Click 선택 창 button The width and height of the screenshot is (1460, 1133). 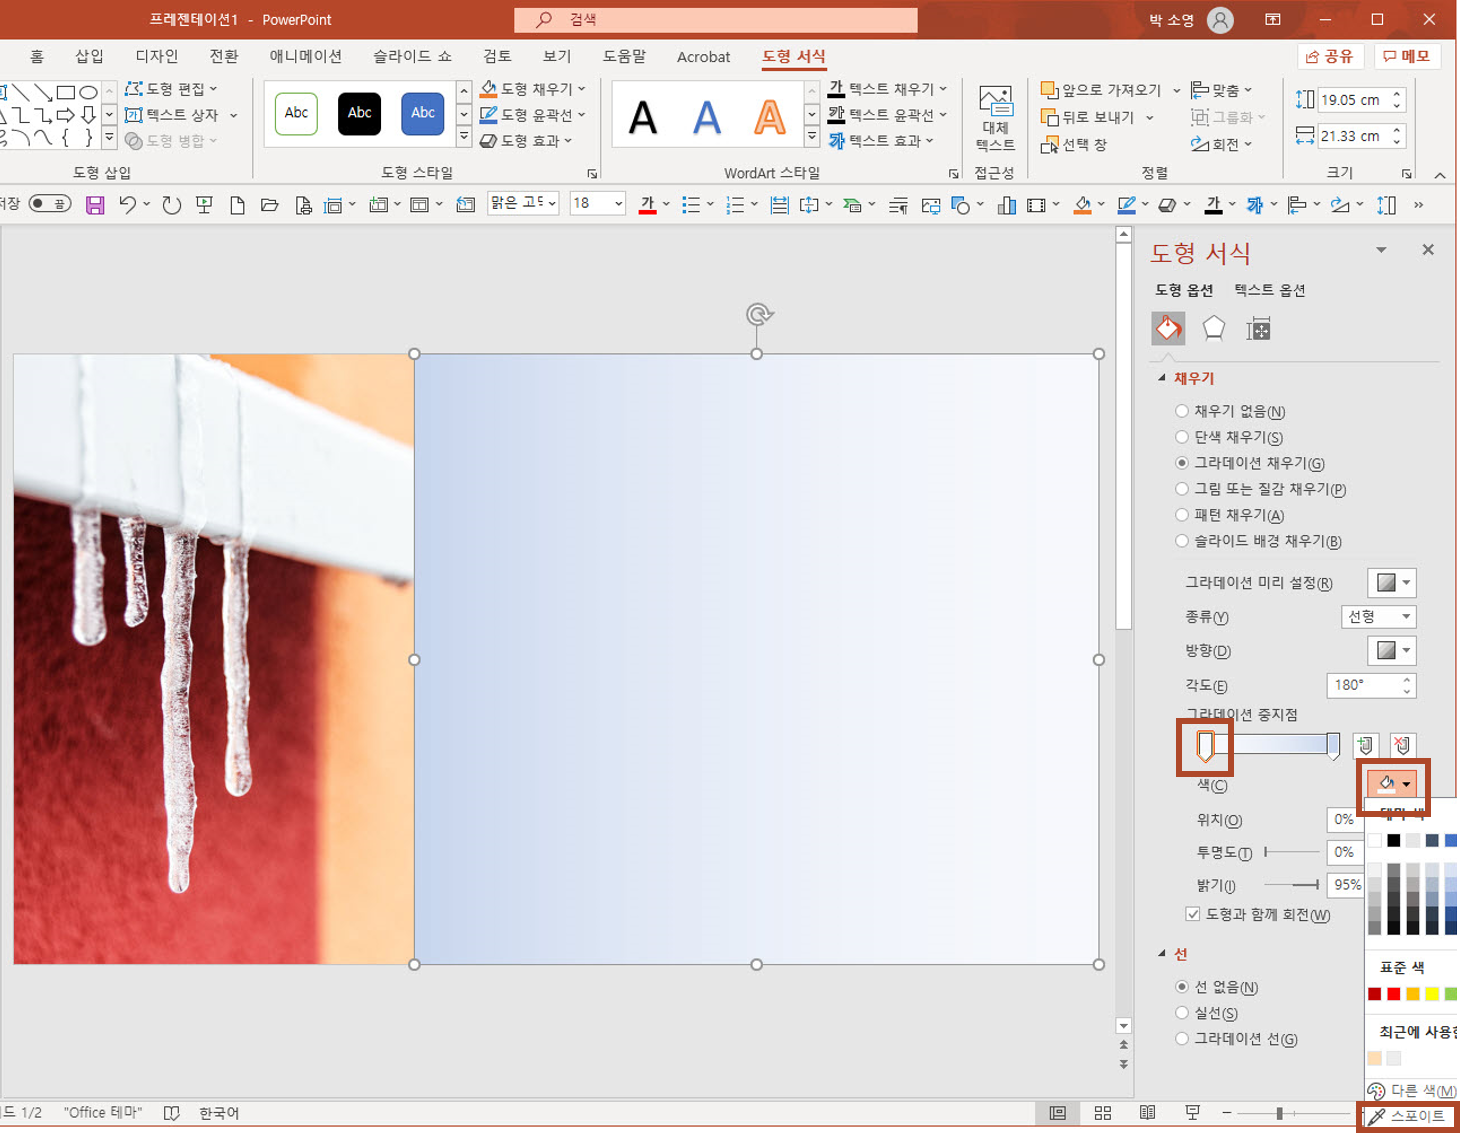click(1074, 144)
